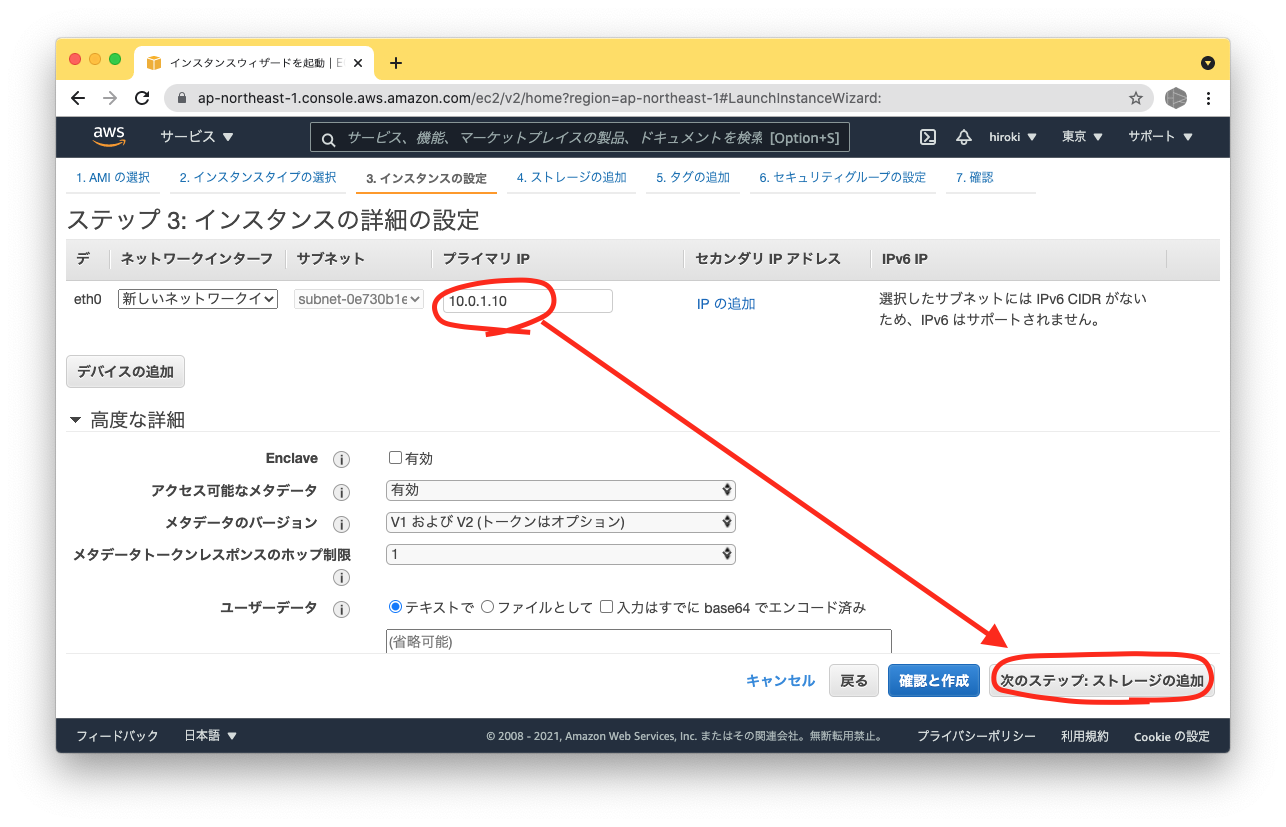The width and height of the screenshot is (1286, 827).
Task: Open the サービス menu
Action: click(x=195, y=136)
